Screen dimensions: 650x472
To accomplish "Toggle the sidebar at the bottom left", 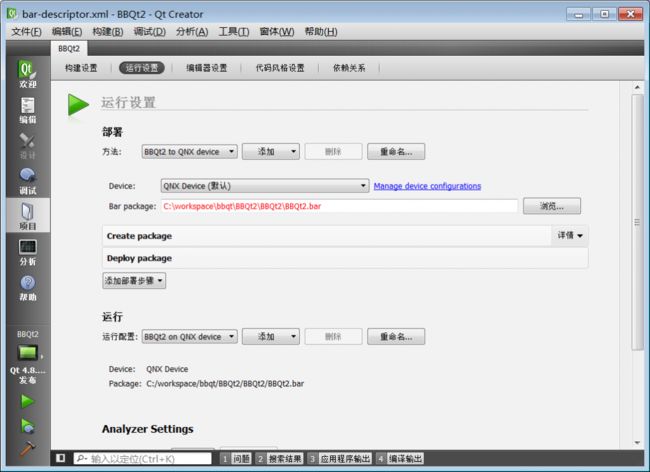I will (61, 458).
